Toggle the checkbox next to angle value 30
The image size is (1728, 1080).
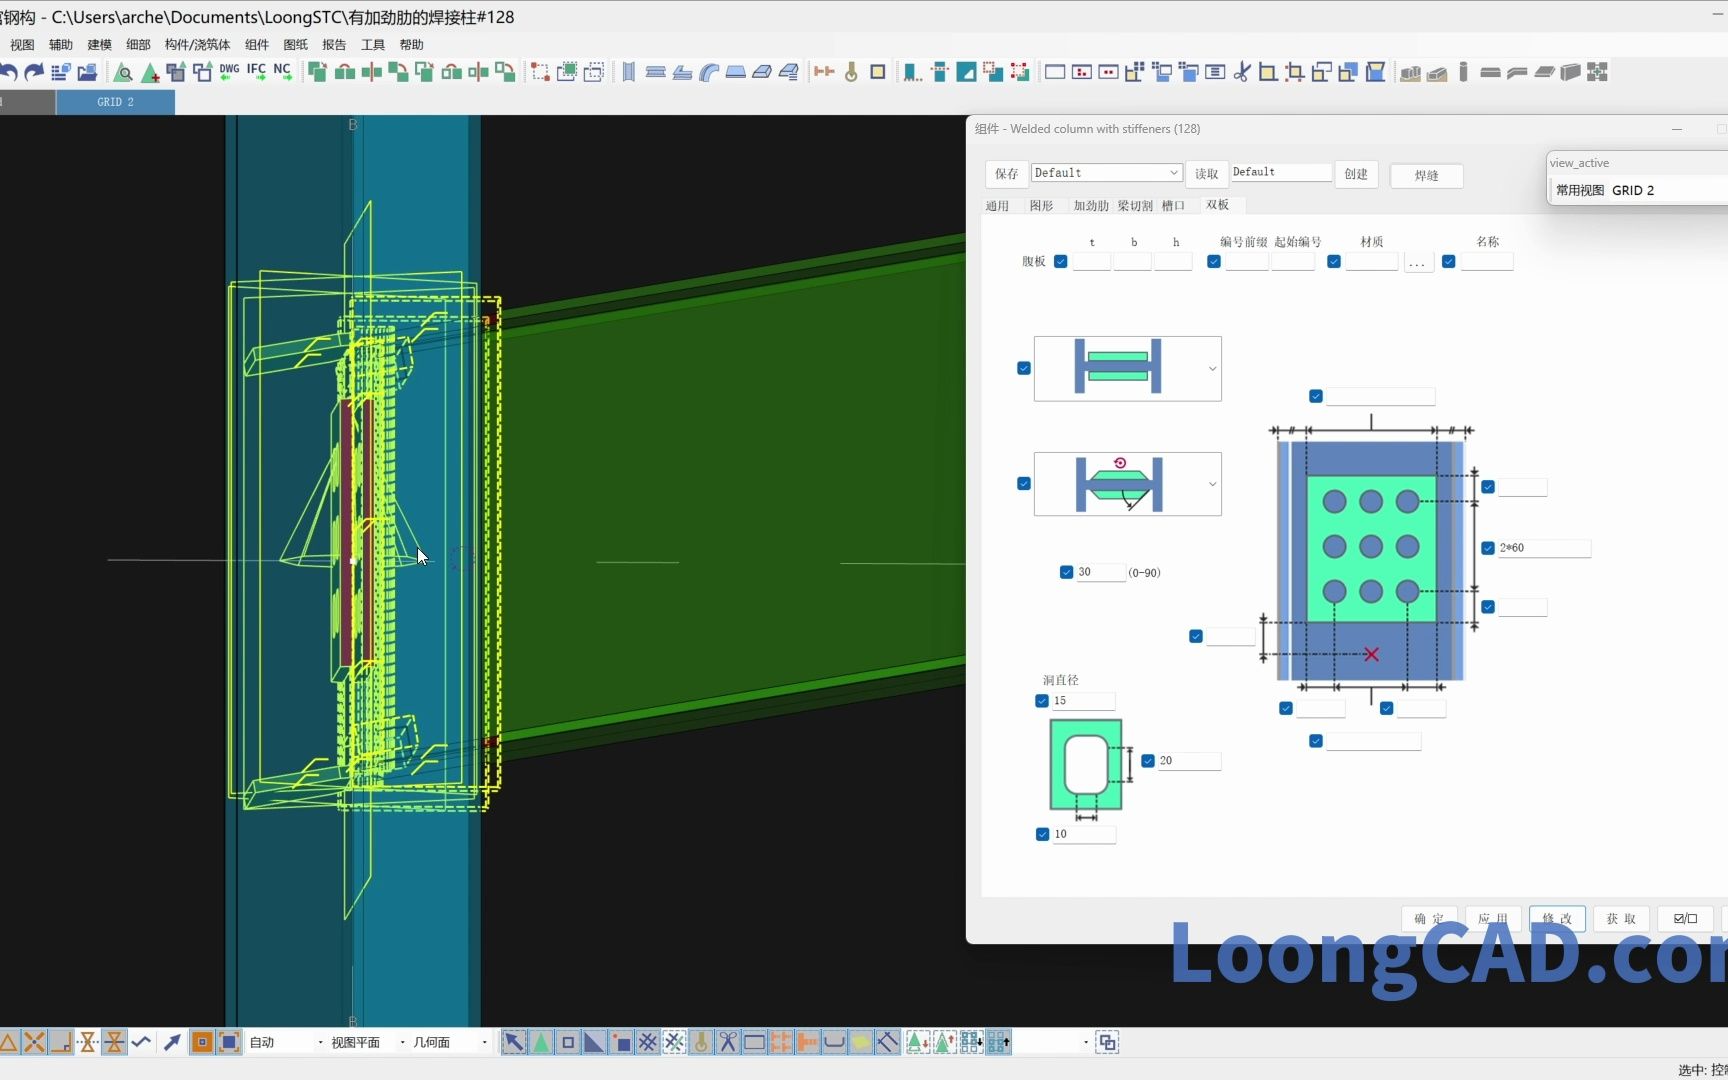[x=1066, y=572]
